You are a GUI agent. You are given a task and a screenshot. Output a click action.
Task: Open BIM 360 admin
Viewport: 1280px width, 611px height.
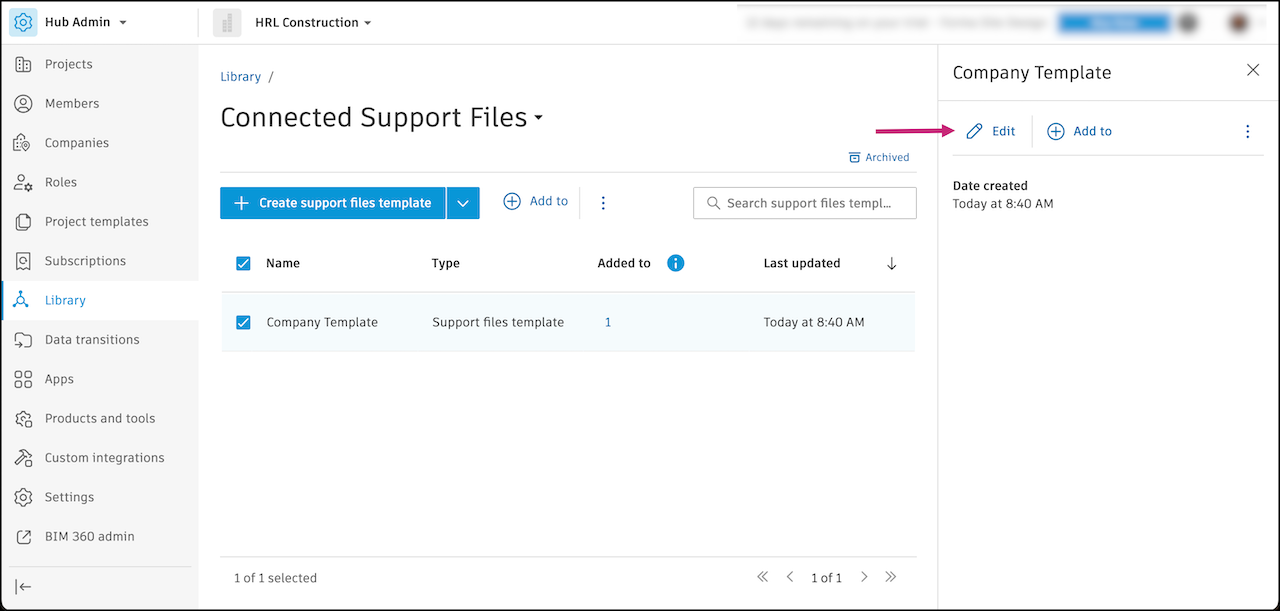(x=89, y=536)
